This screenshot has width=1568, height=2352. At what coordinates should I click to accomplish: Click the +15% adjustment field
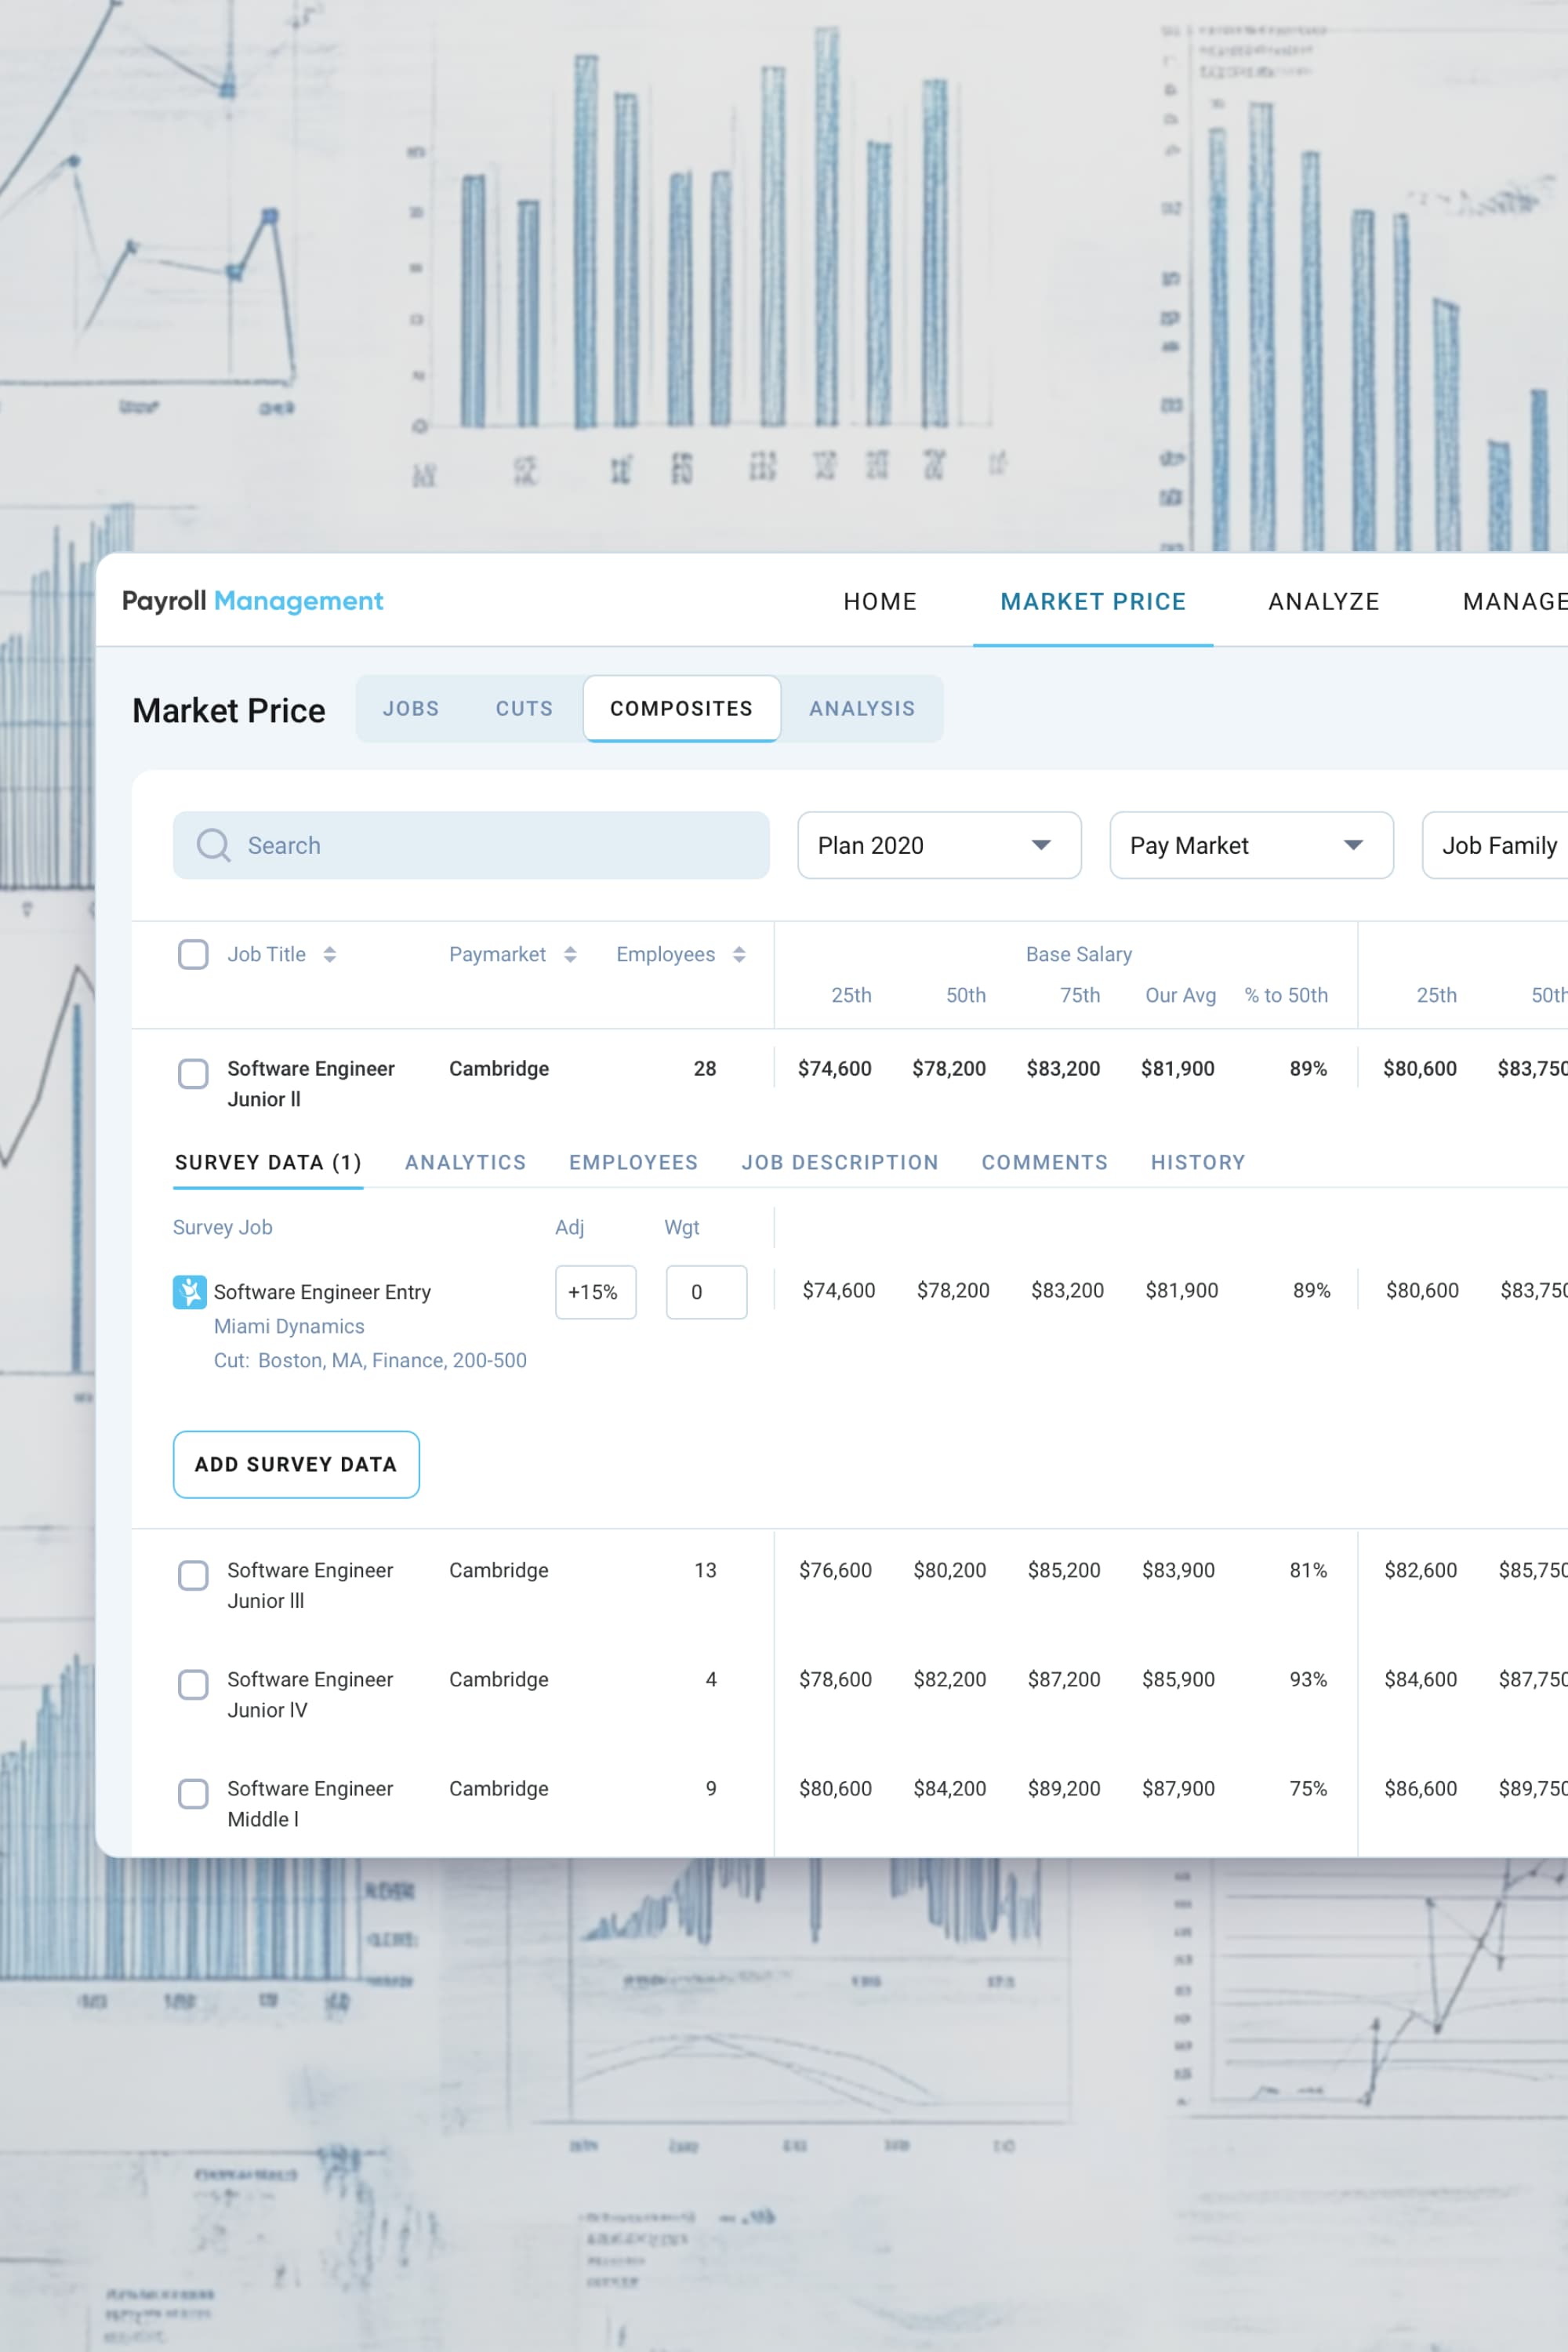595,1292
